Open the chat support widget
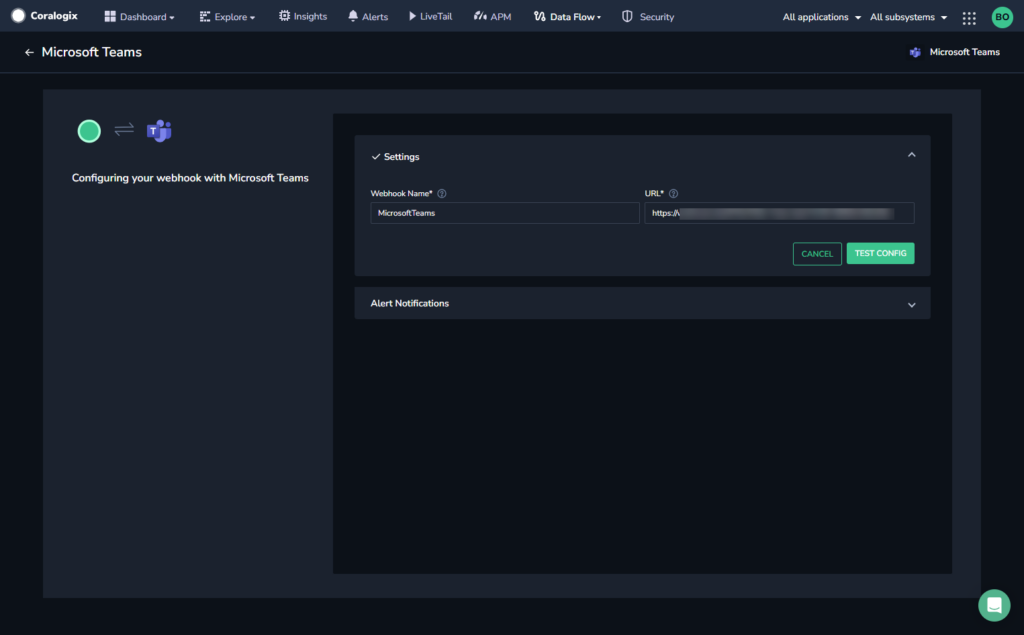The image size is (1024, 635). tap(994, 605)
